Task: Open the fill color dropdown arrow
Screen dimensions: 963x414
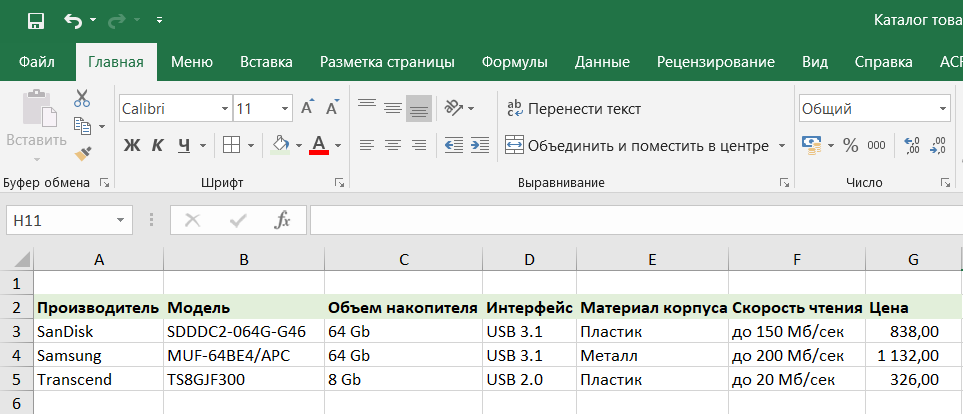Action: [x=299, y=146]
